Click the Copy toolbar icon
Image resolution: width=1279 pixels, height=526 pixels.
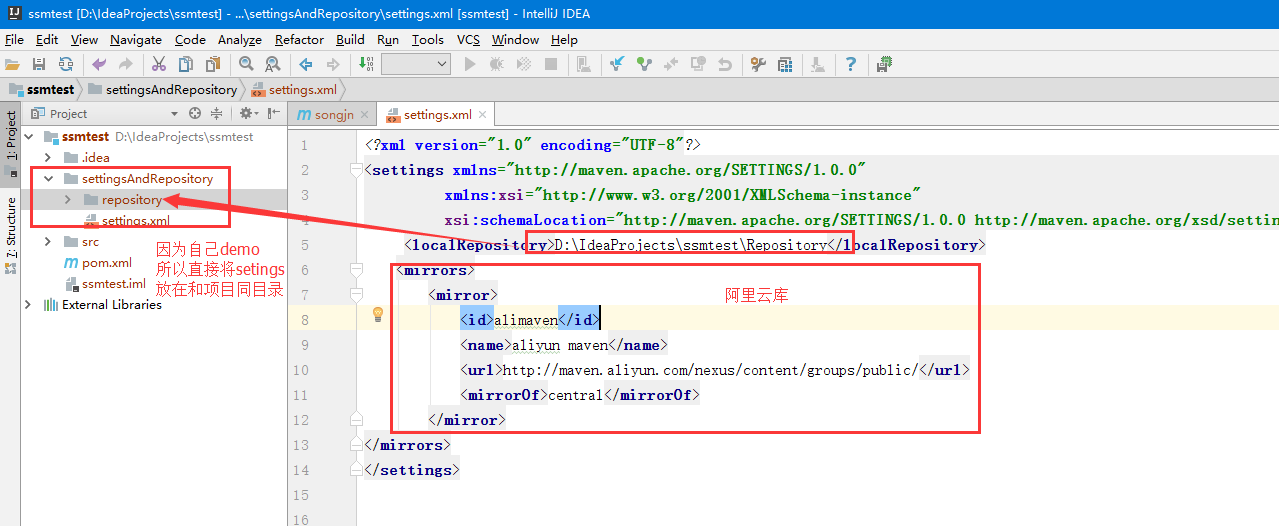pos(186,64)
